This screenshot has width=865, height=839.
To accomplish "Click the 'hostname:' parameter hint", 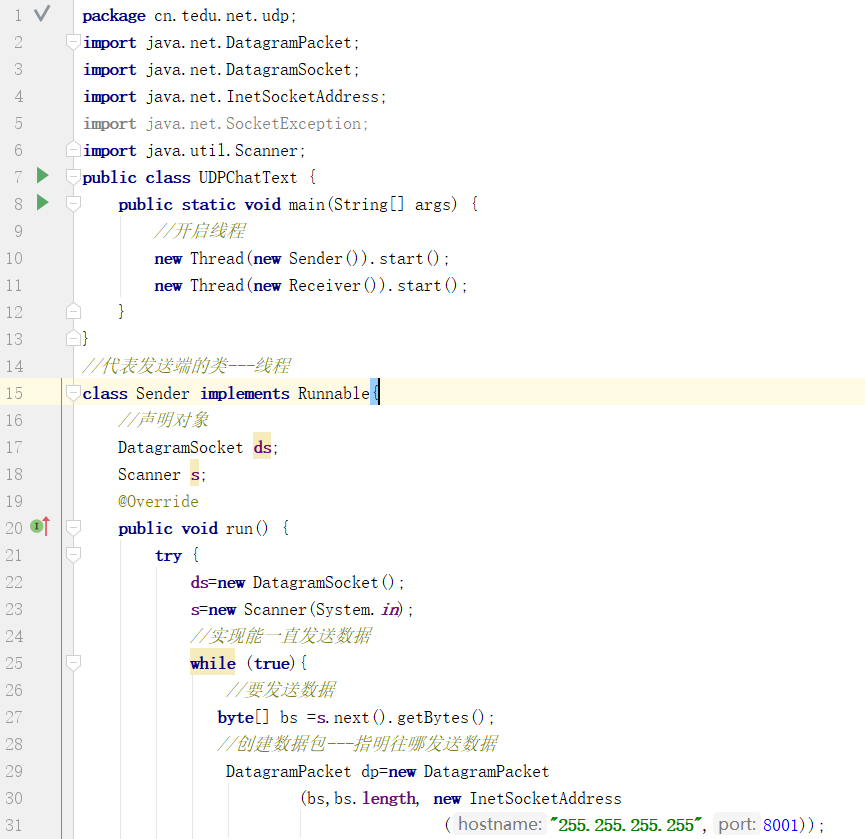I will pyautogui.click(x=500, y=825).
